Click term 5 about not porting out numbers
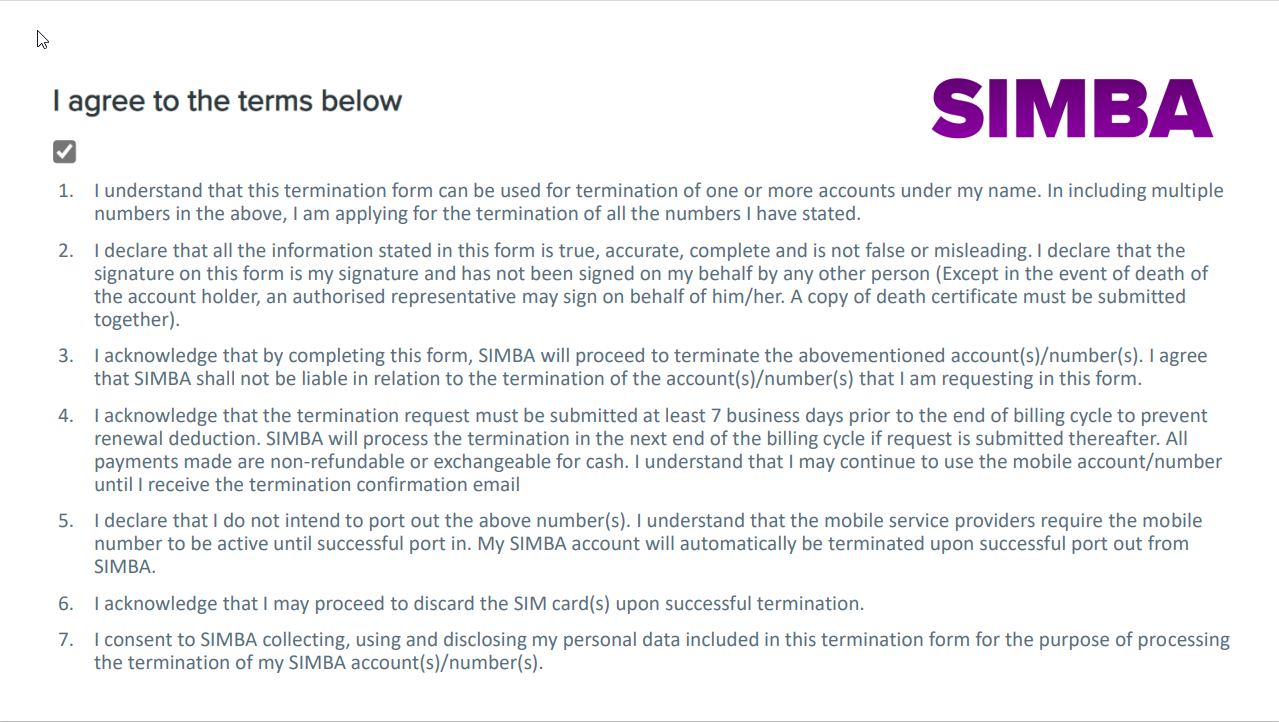The height and width of the screenshot is (722, 1279). (x=648, y=543)
